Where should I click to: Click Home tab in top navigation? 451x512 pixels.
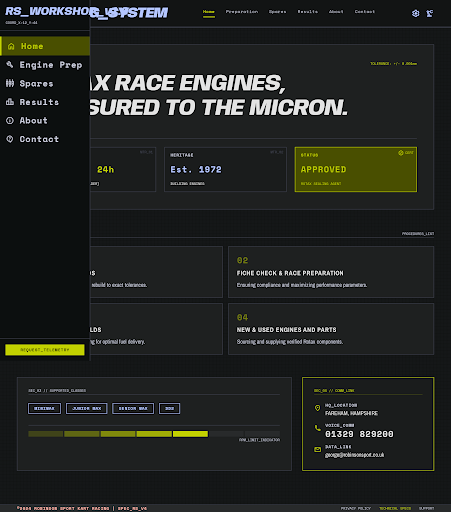tap(209, 12)
